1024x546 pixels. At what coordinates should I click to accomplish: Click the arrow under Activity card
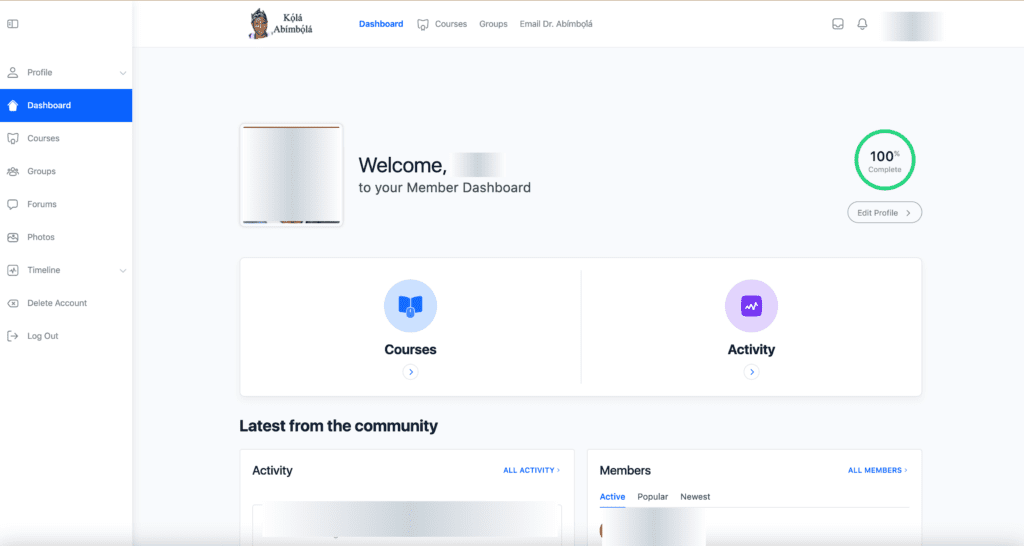click(751, 372)
